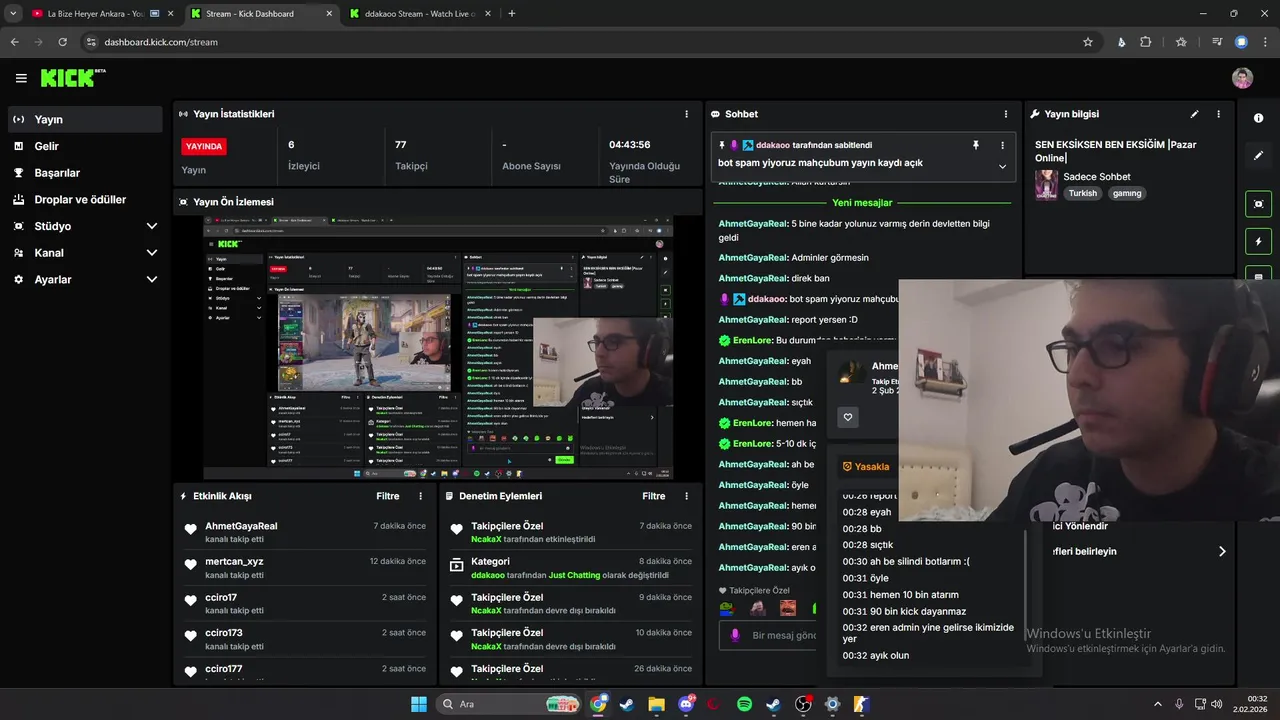Screen dimensions: 1280x720
Task: Click the pencil button on right toolbar
Action: click(x=1258, y=156)
